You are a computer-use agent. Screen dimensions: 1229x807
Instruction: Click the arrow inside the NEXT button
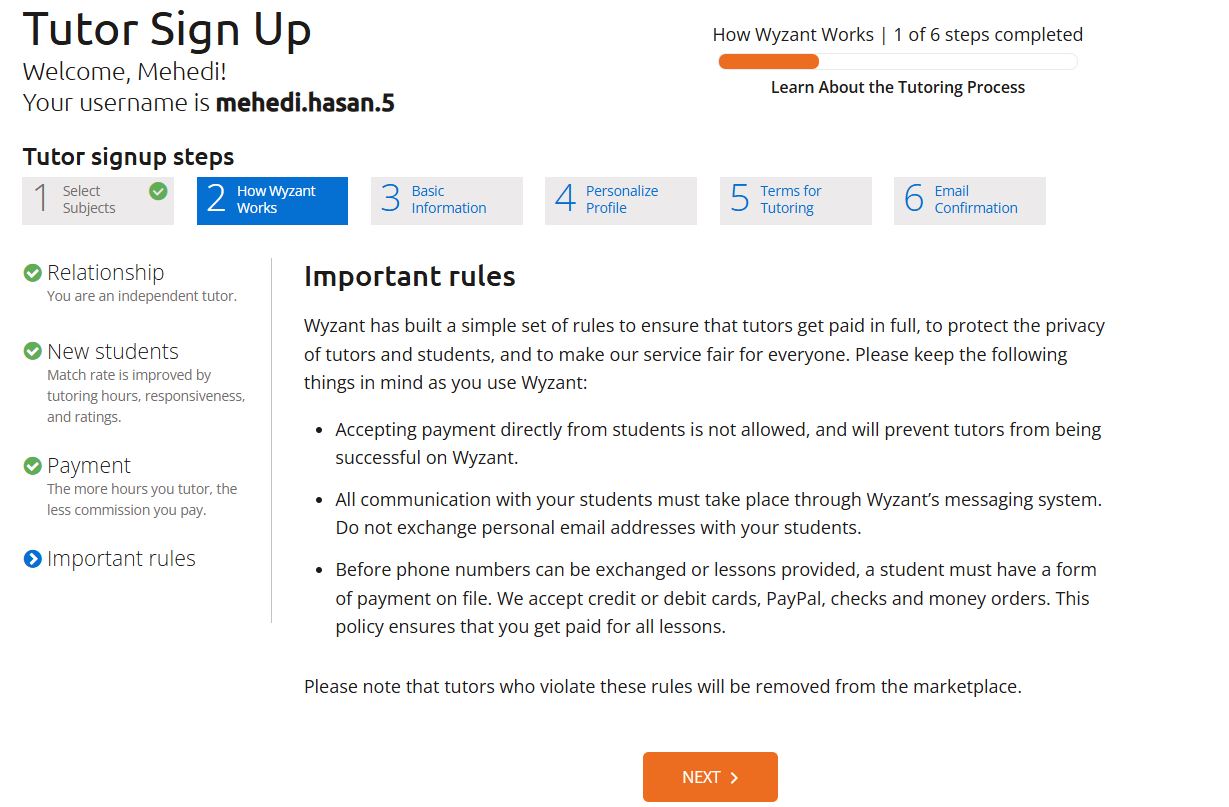pos(733,777)
